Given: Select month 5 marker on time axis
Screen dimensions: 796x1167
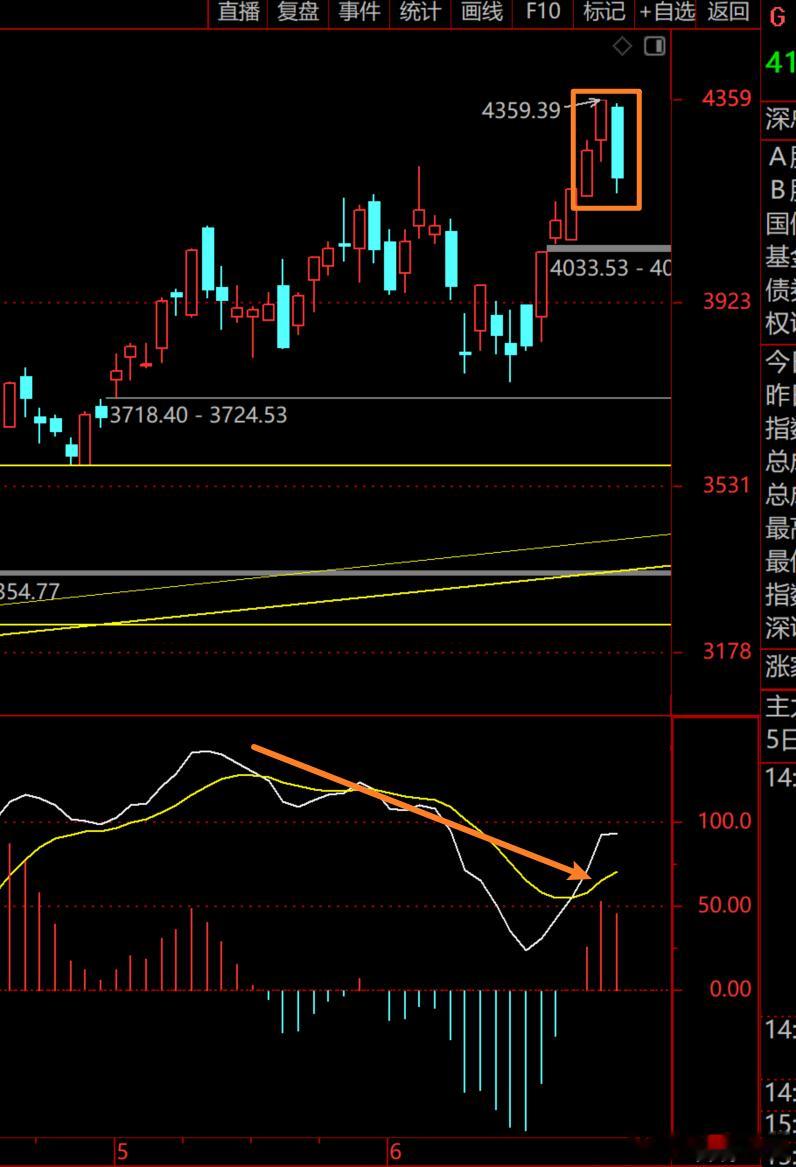Looking at the screenshot, I should coord(123,1153).
